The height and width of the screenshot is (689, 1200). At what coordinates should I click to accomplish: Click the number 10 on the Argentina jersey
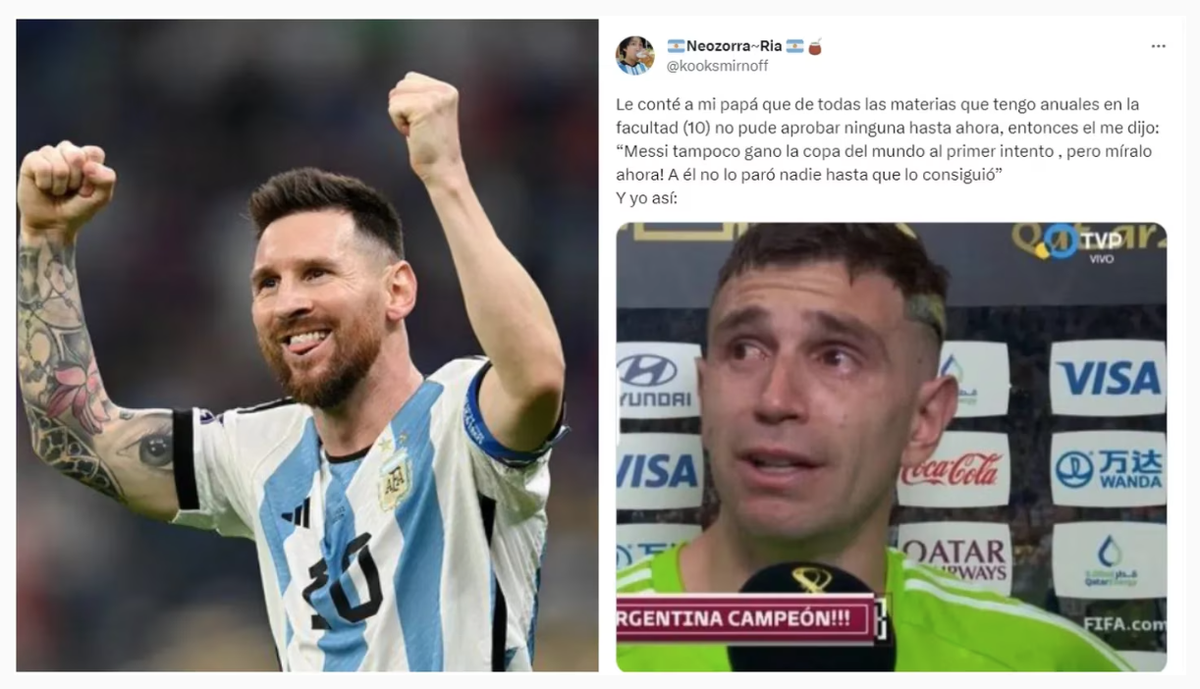click(341, 580)
